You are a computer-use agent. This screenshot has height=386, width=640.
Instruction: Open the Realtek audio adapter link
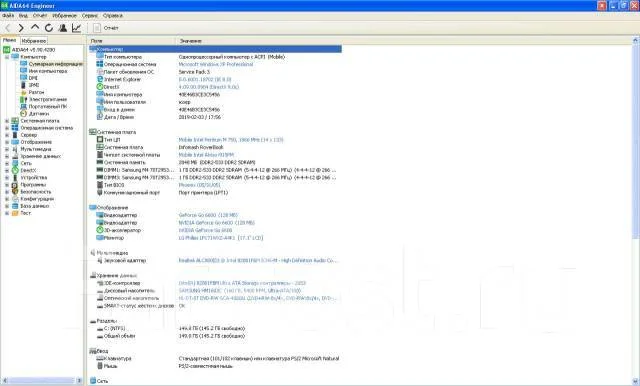pyautogui.click(x=258, y=260)
